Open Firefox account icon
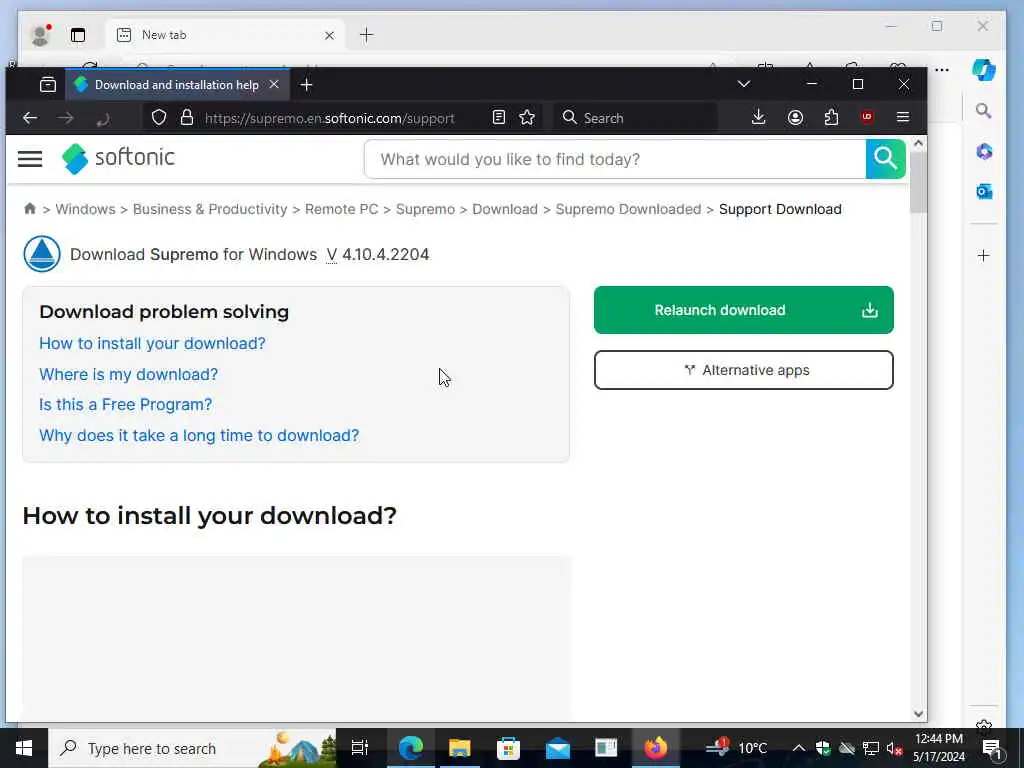Viewport: 1024px width, 768px height. click(795, 118)
